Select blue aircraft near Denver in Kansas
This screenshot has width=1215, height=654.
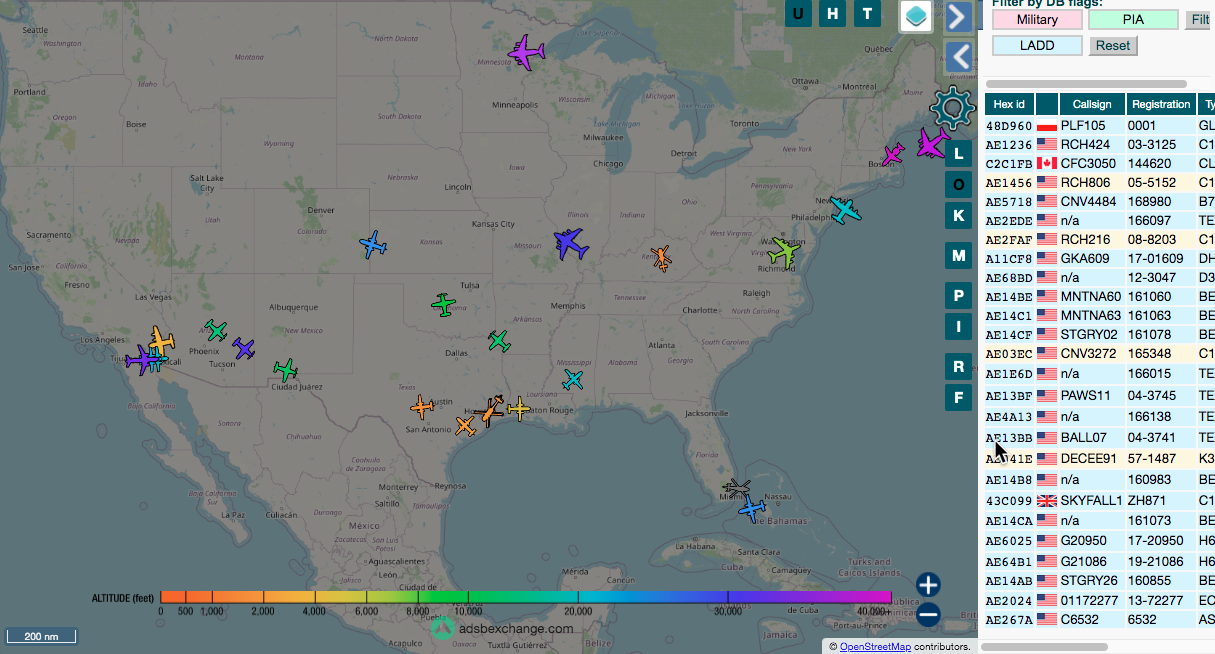point(373,244)
